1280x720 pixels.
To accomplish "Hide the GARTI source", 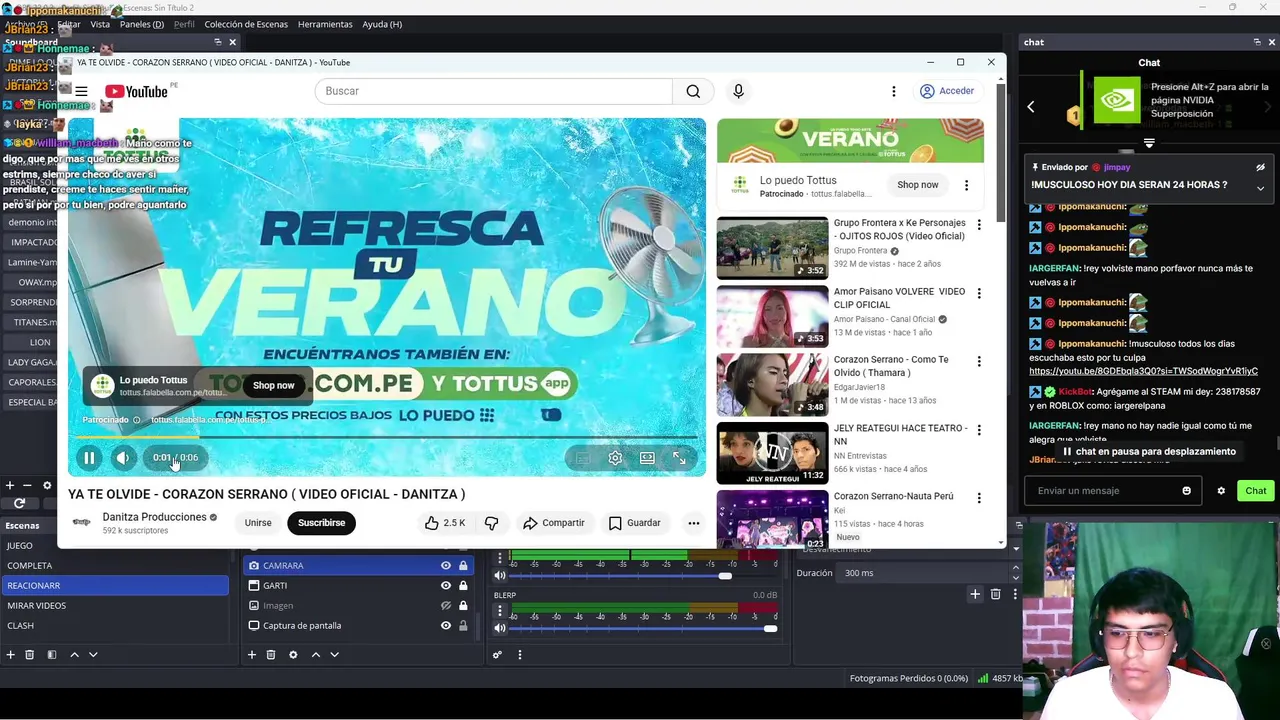I will point(446,586).
